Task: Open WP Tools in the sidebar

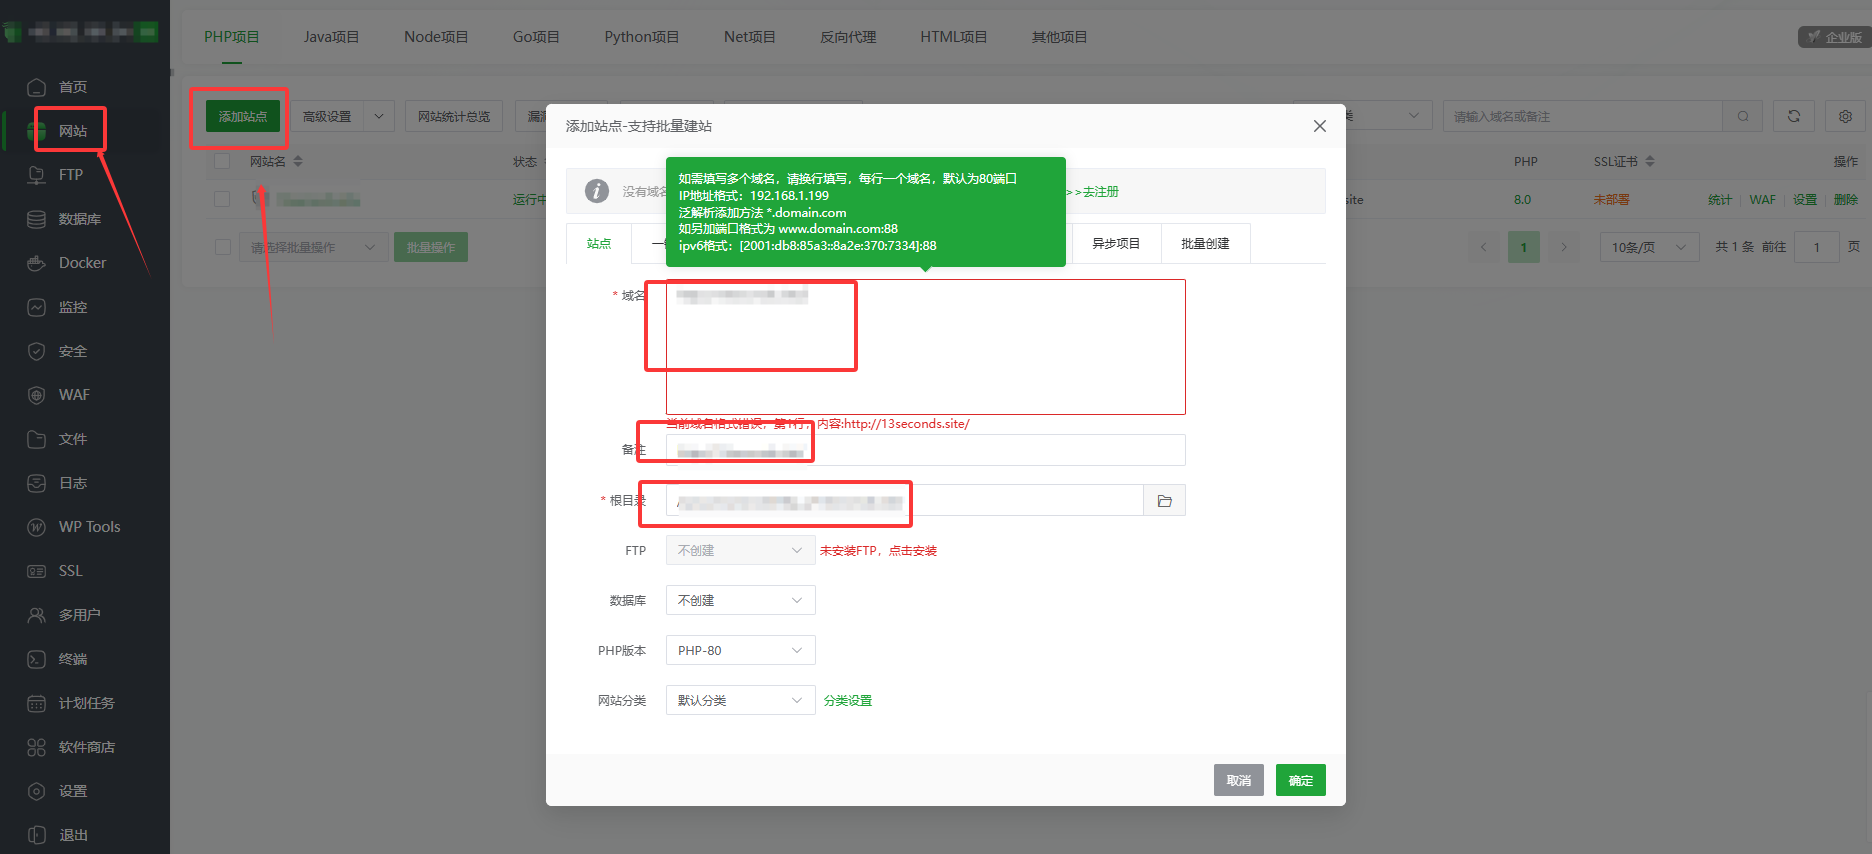Action: pyautogui.click(x=89, y=527)
